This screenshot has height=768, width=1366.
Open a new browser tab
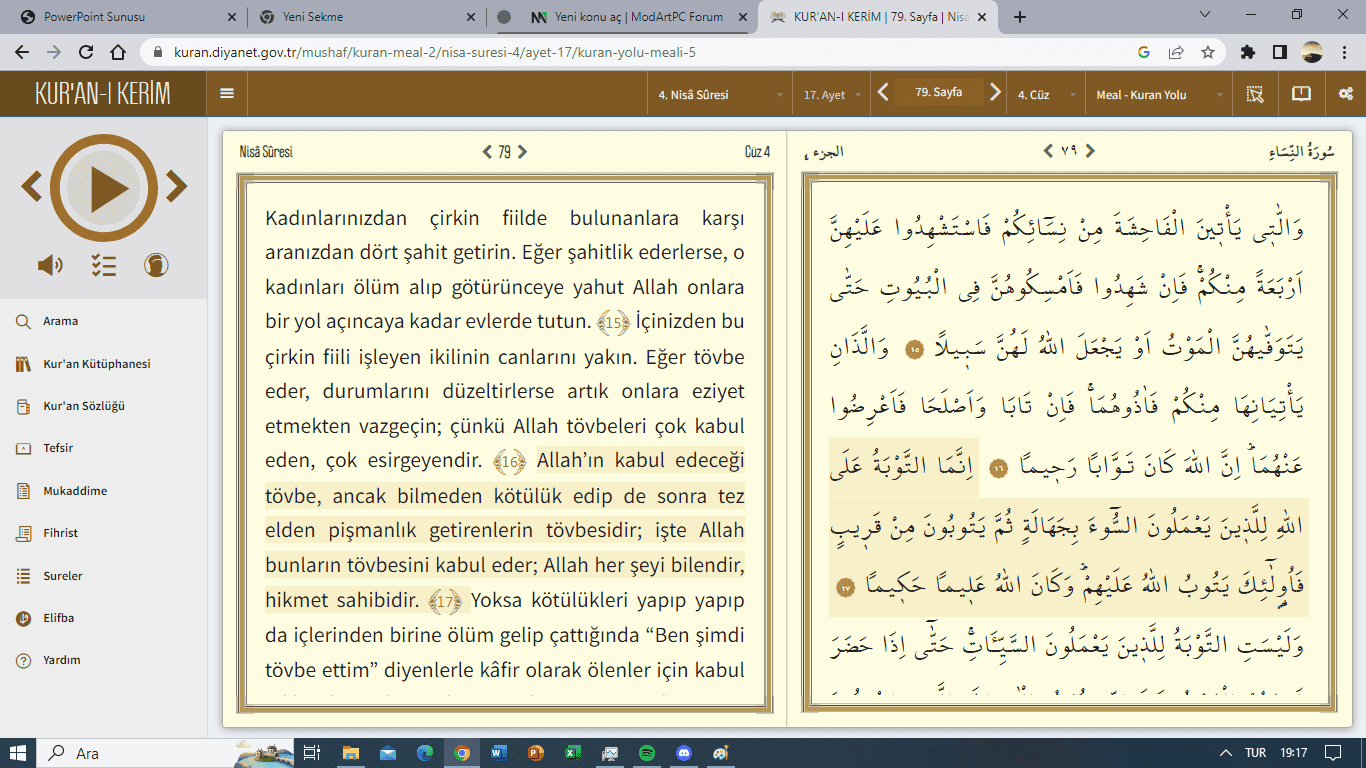[x=1020, y=17]
